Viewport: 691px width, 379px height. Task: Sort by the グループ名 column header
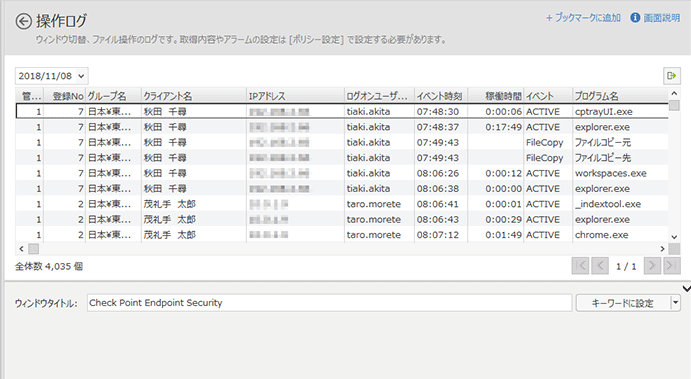(x=113, y=96)
